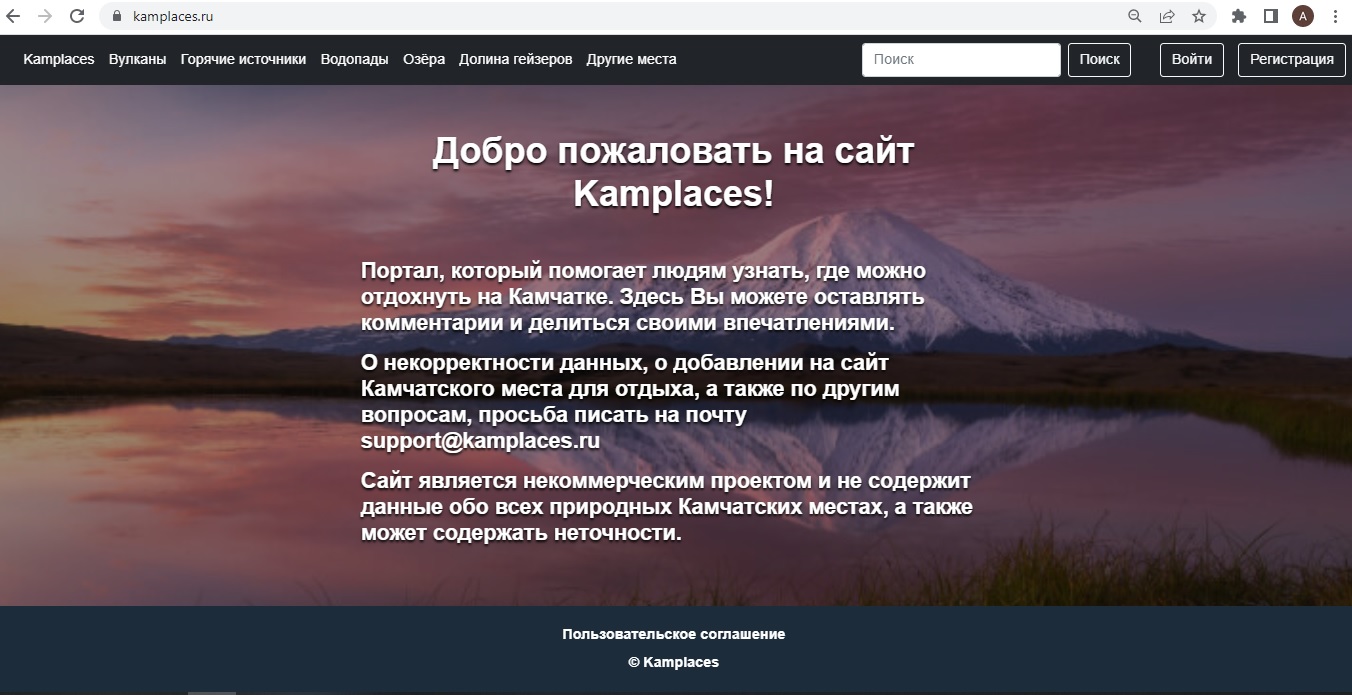The image size is (1352, 695).
Task: Click the Kamplaces brand link in navbar
Action: click(59, 59)
